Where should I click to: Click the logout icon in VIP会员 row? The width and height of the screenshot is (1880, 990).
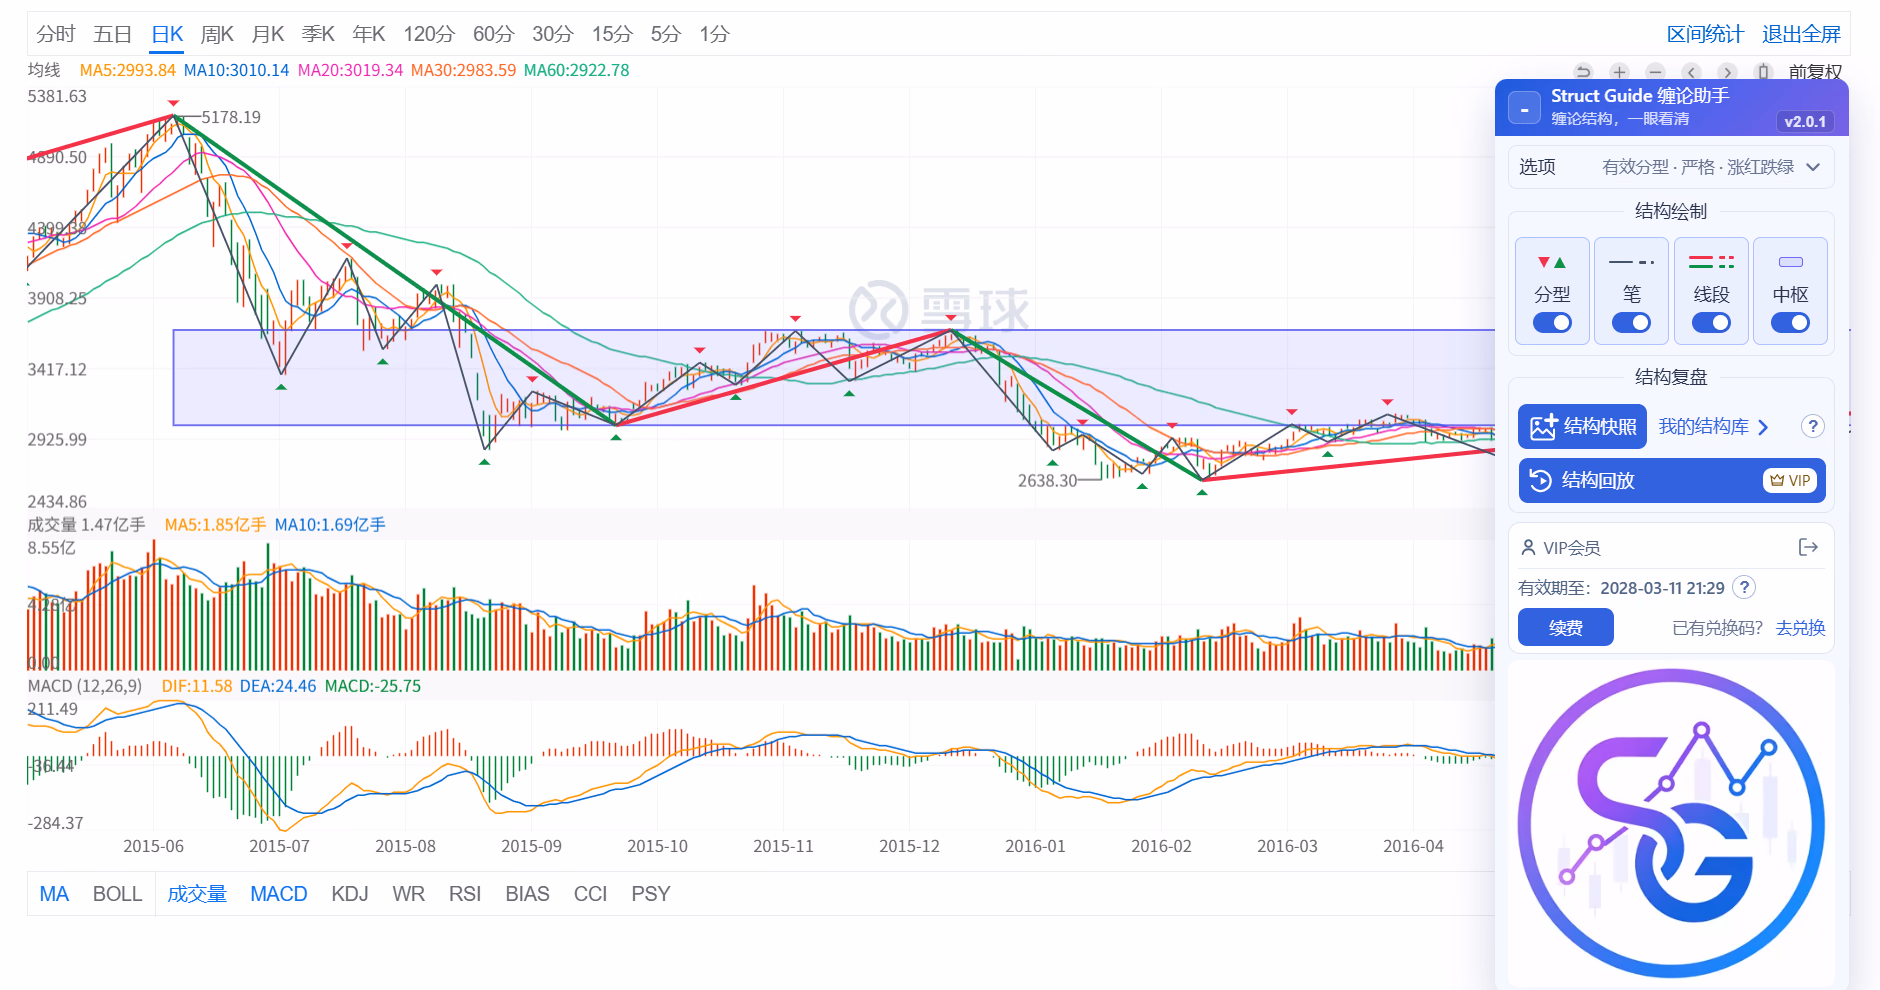[1808, 547]
